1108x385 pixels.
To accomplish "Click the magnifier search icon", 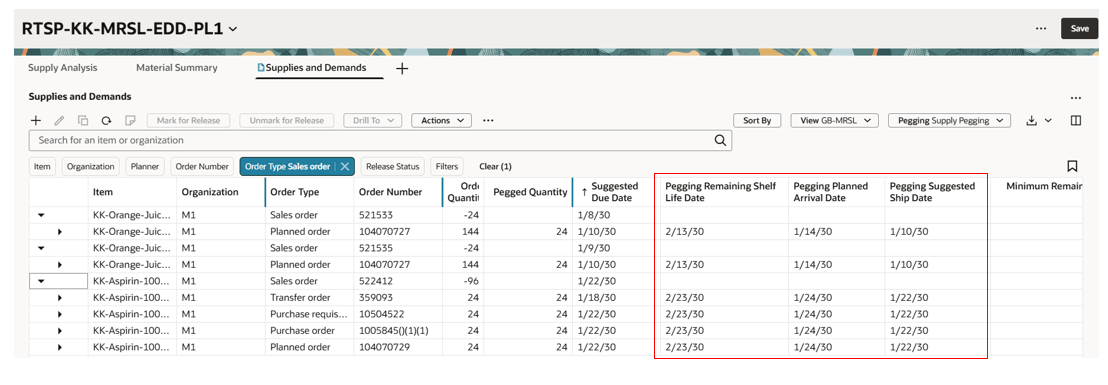I will 720,140.
